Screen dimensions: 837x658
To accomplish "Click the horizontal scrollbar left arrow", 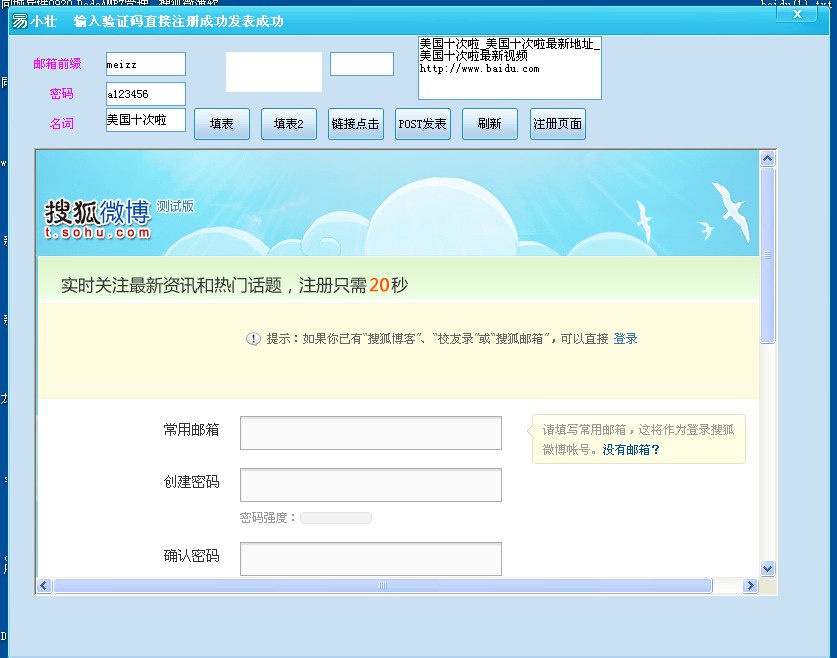I will click(42, 585).
